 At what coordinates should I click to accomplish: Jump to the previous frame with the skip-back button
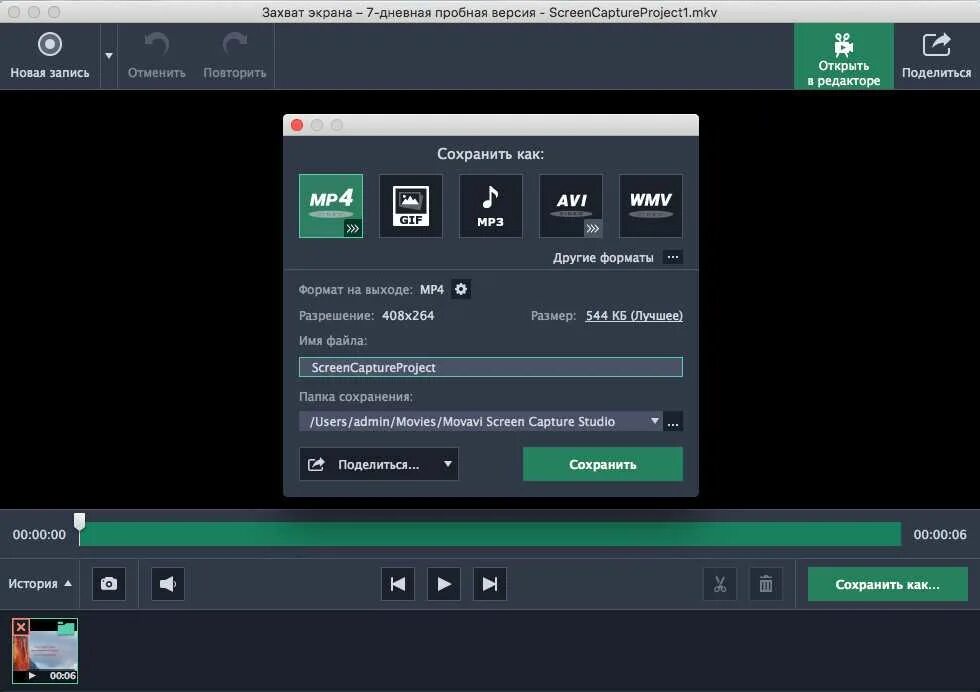(x=398, y=584)
